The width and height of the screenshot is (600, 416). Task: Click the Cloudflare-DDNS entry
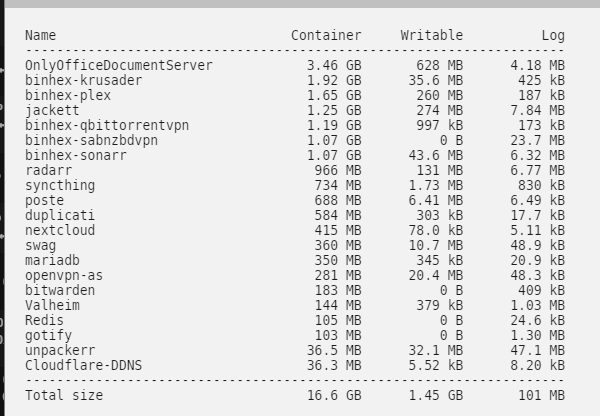[83, 365]
